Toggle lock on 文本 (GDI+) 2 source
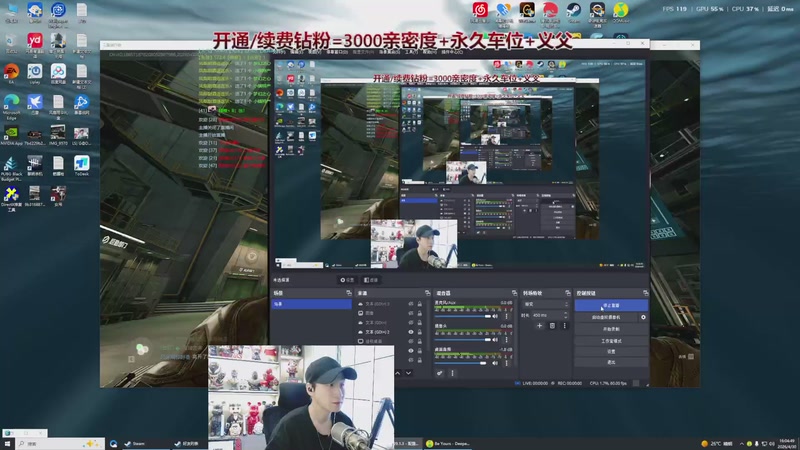This screenshot has height=450, width=800. [x=420, y=332]
